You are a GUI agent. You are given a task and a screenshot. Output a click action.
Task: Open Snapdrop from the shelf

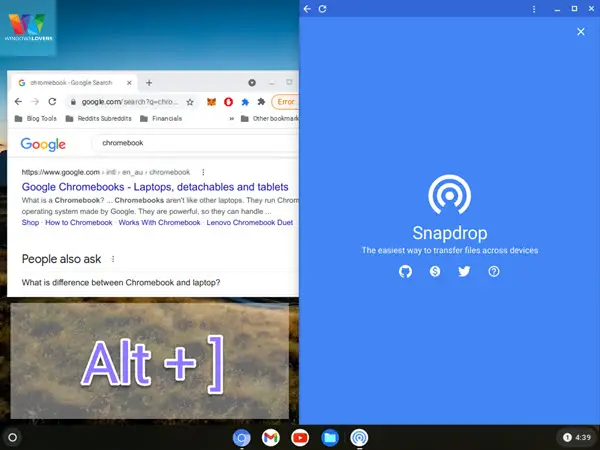pos(359,438)
